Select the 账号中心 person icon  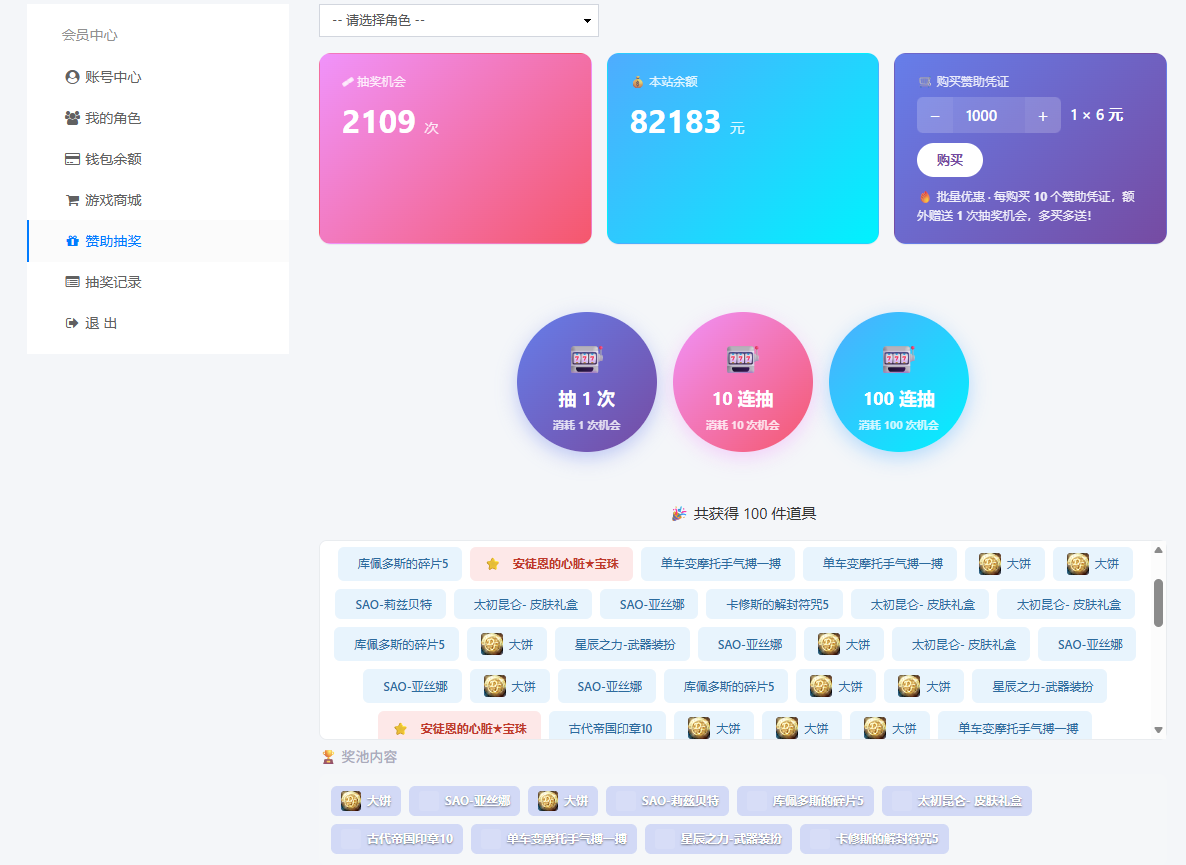(72, 77)
